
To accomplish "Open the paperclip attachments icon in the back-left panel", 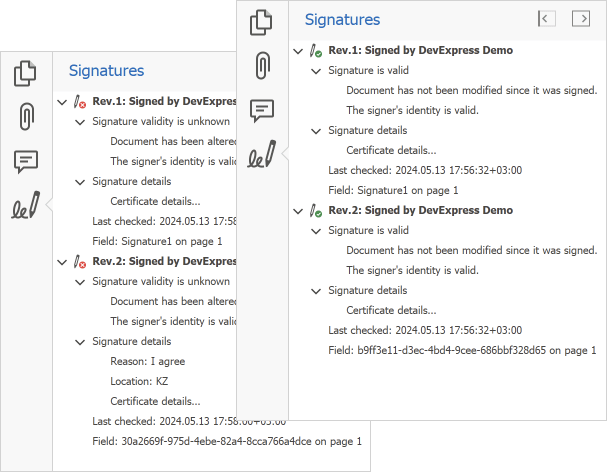I will click(x=26, y=117).
